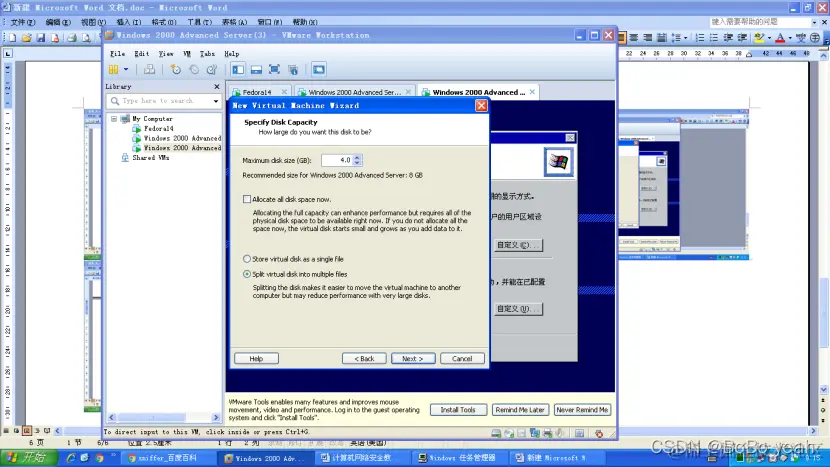The image size is (830, 467).
Task: Toggle the library sidebar view icon
Action: 238,69
